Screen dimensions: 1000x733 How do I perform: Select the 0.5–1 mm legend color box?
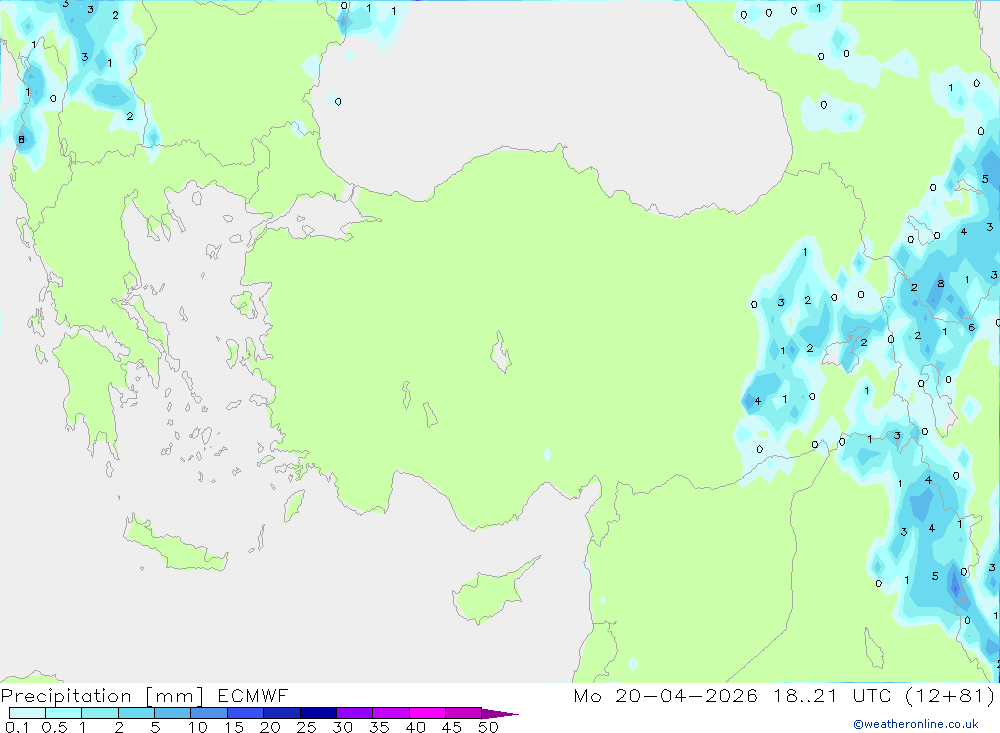[x=63, y=713]
